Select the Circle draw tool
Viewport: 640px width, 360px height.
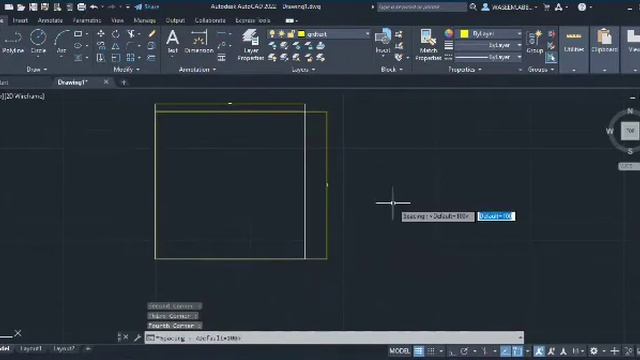pos(38,42)
